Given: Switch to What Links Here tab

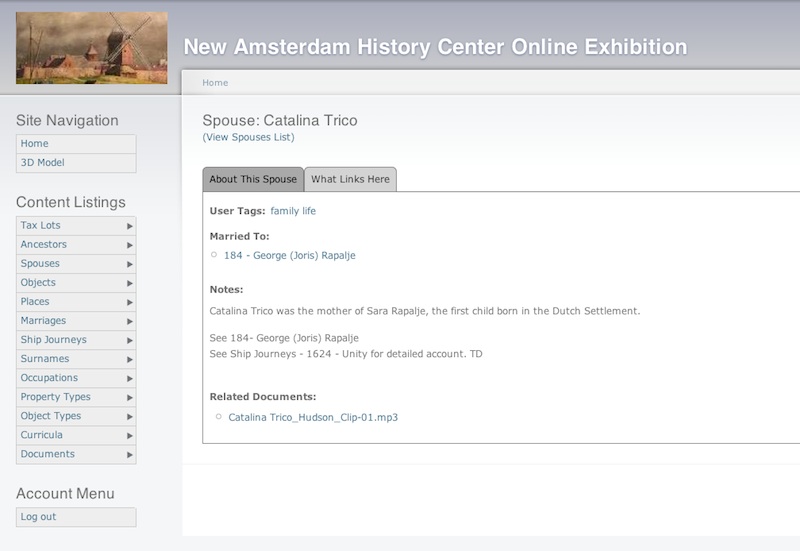Looking at the screenshot, I should [350, 180].
